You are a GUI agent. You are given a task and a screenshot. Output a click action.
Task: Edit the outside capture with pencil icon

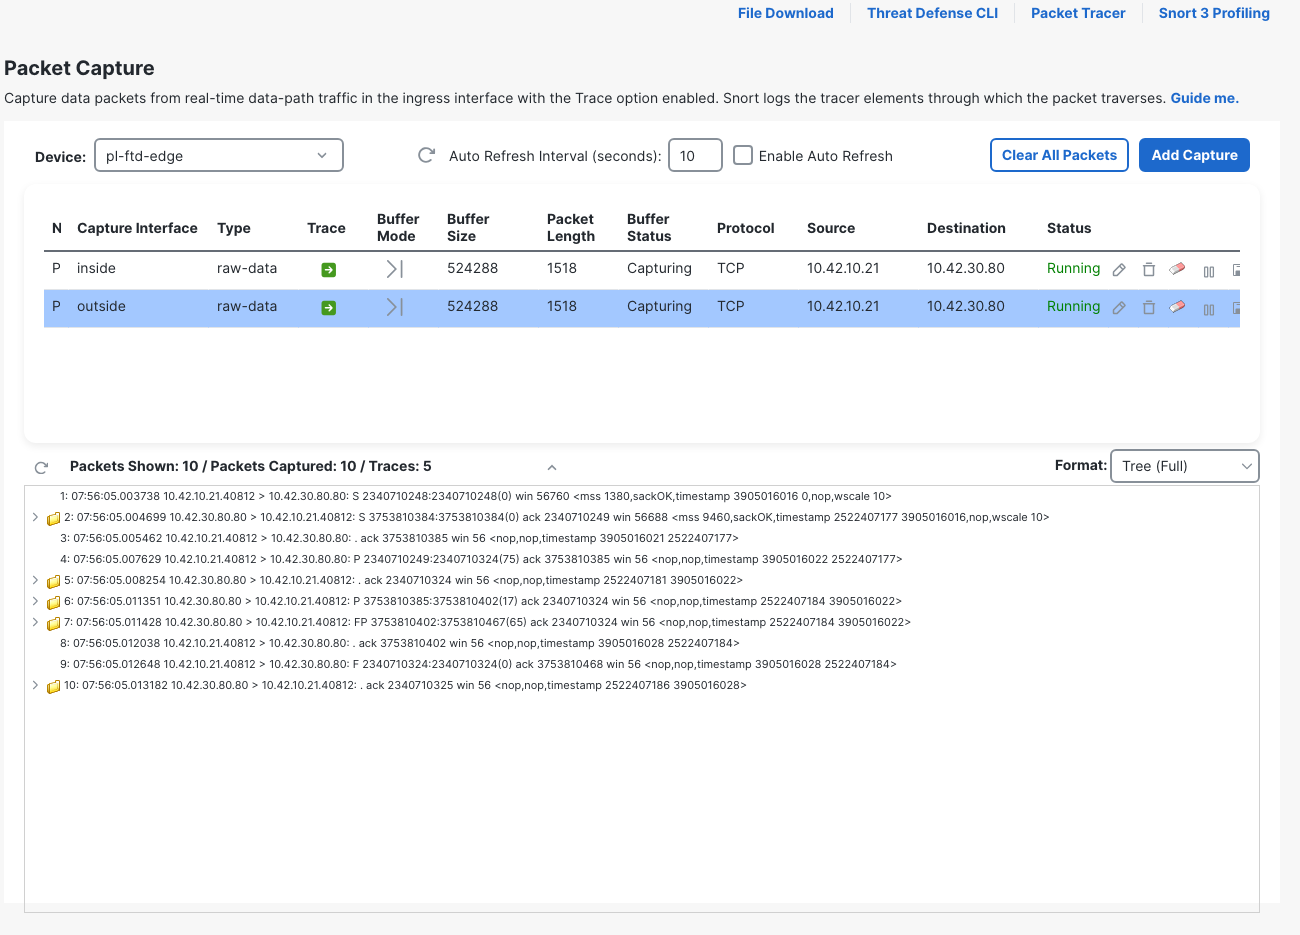(1119, 308)
